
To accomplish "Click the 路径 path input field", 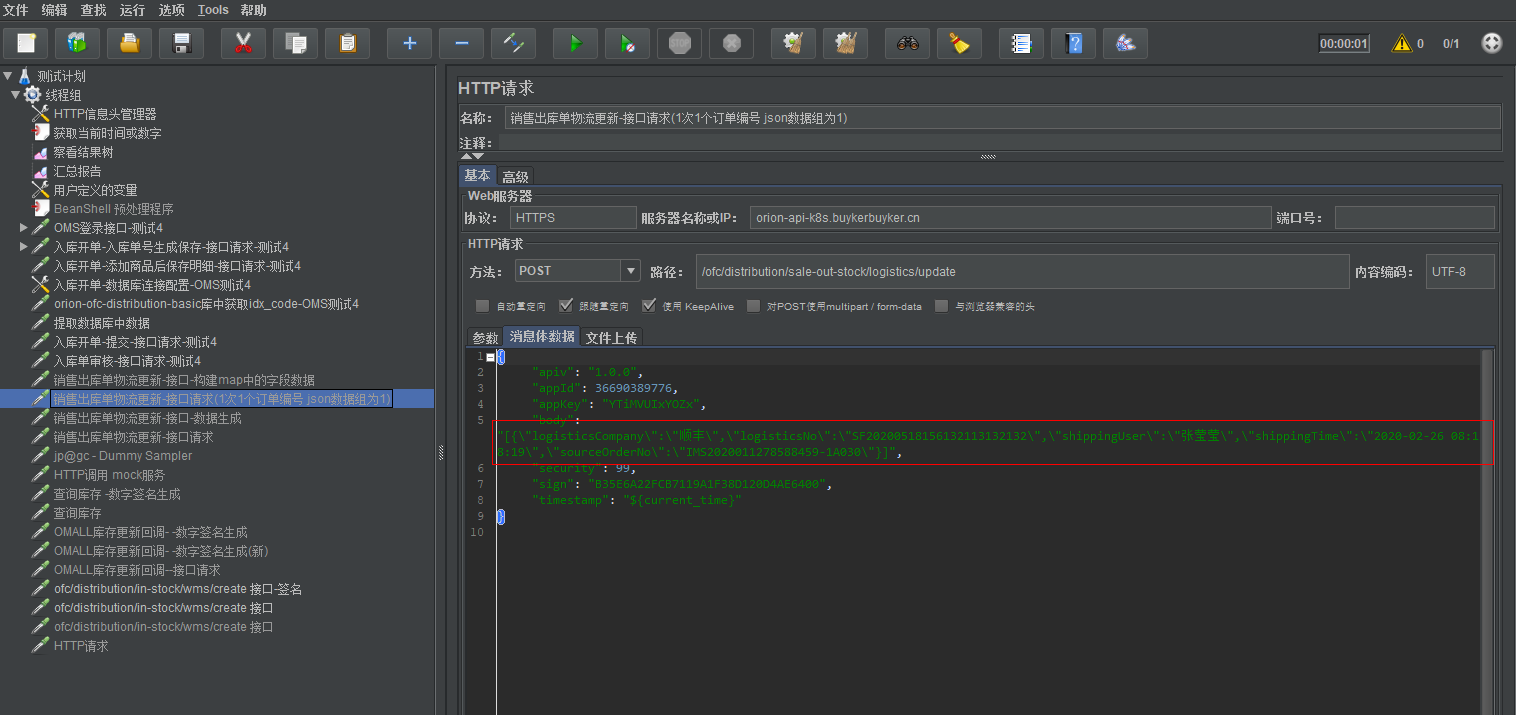I will click(1022, 271).
